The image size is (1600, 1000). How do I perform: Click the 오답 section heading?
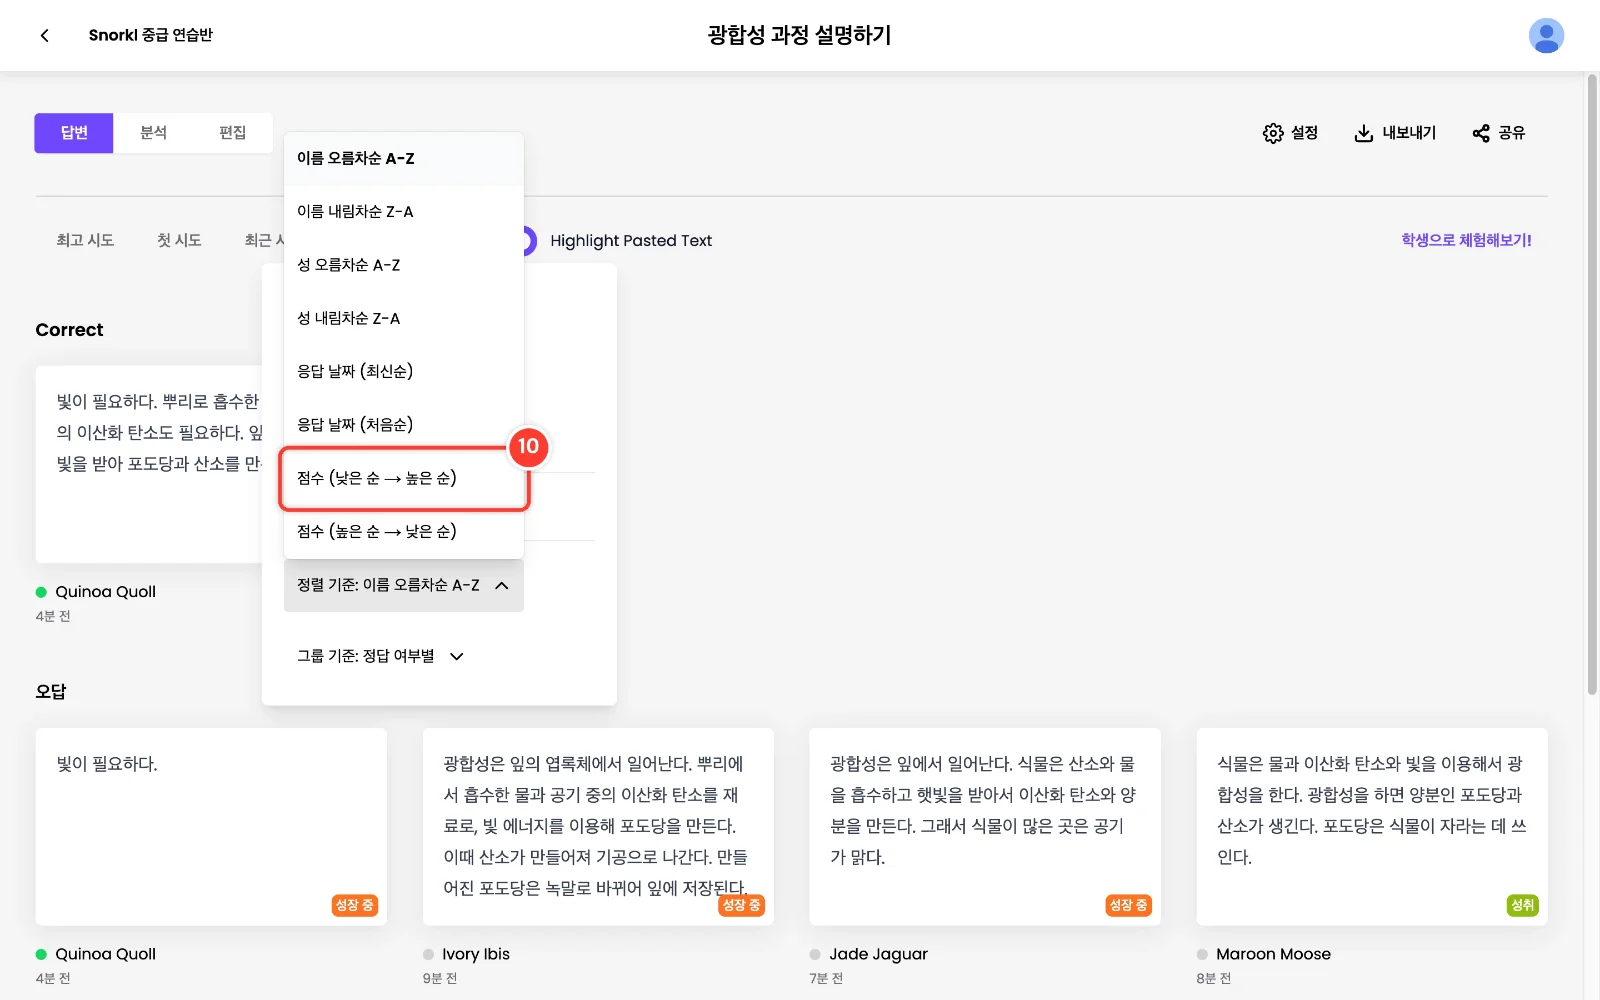51,691
